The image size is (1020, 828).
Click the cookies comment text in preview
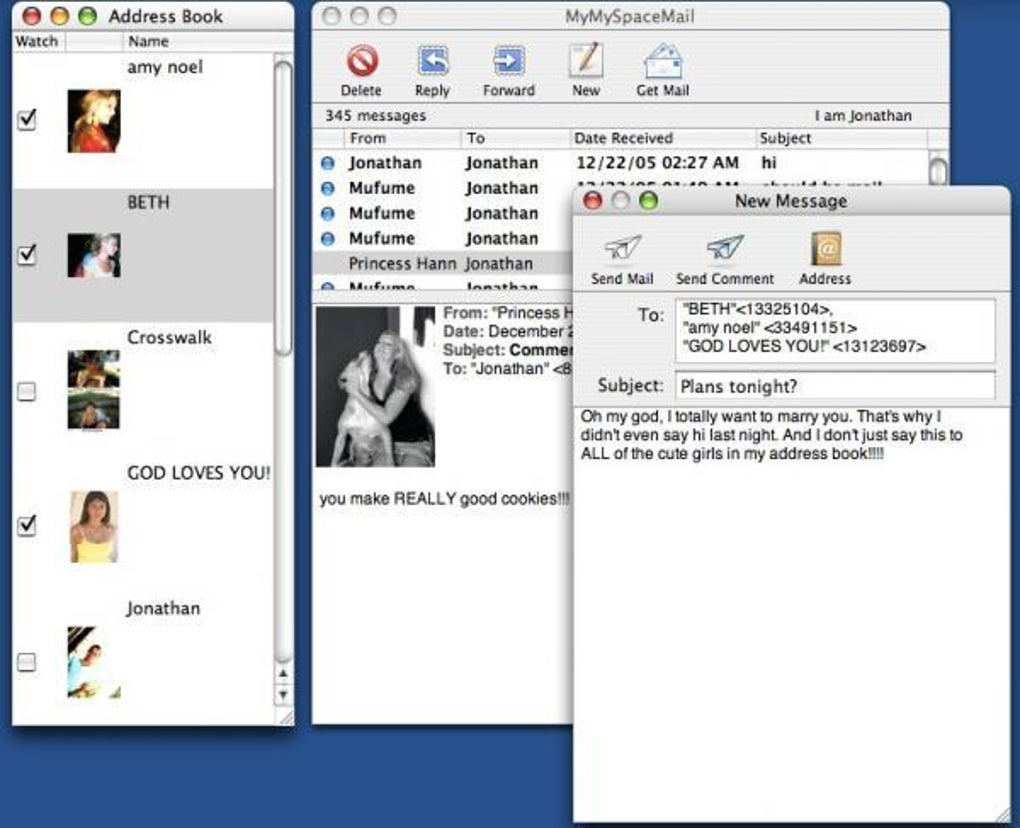[x=444, y=499]
